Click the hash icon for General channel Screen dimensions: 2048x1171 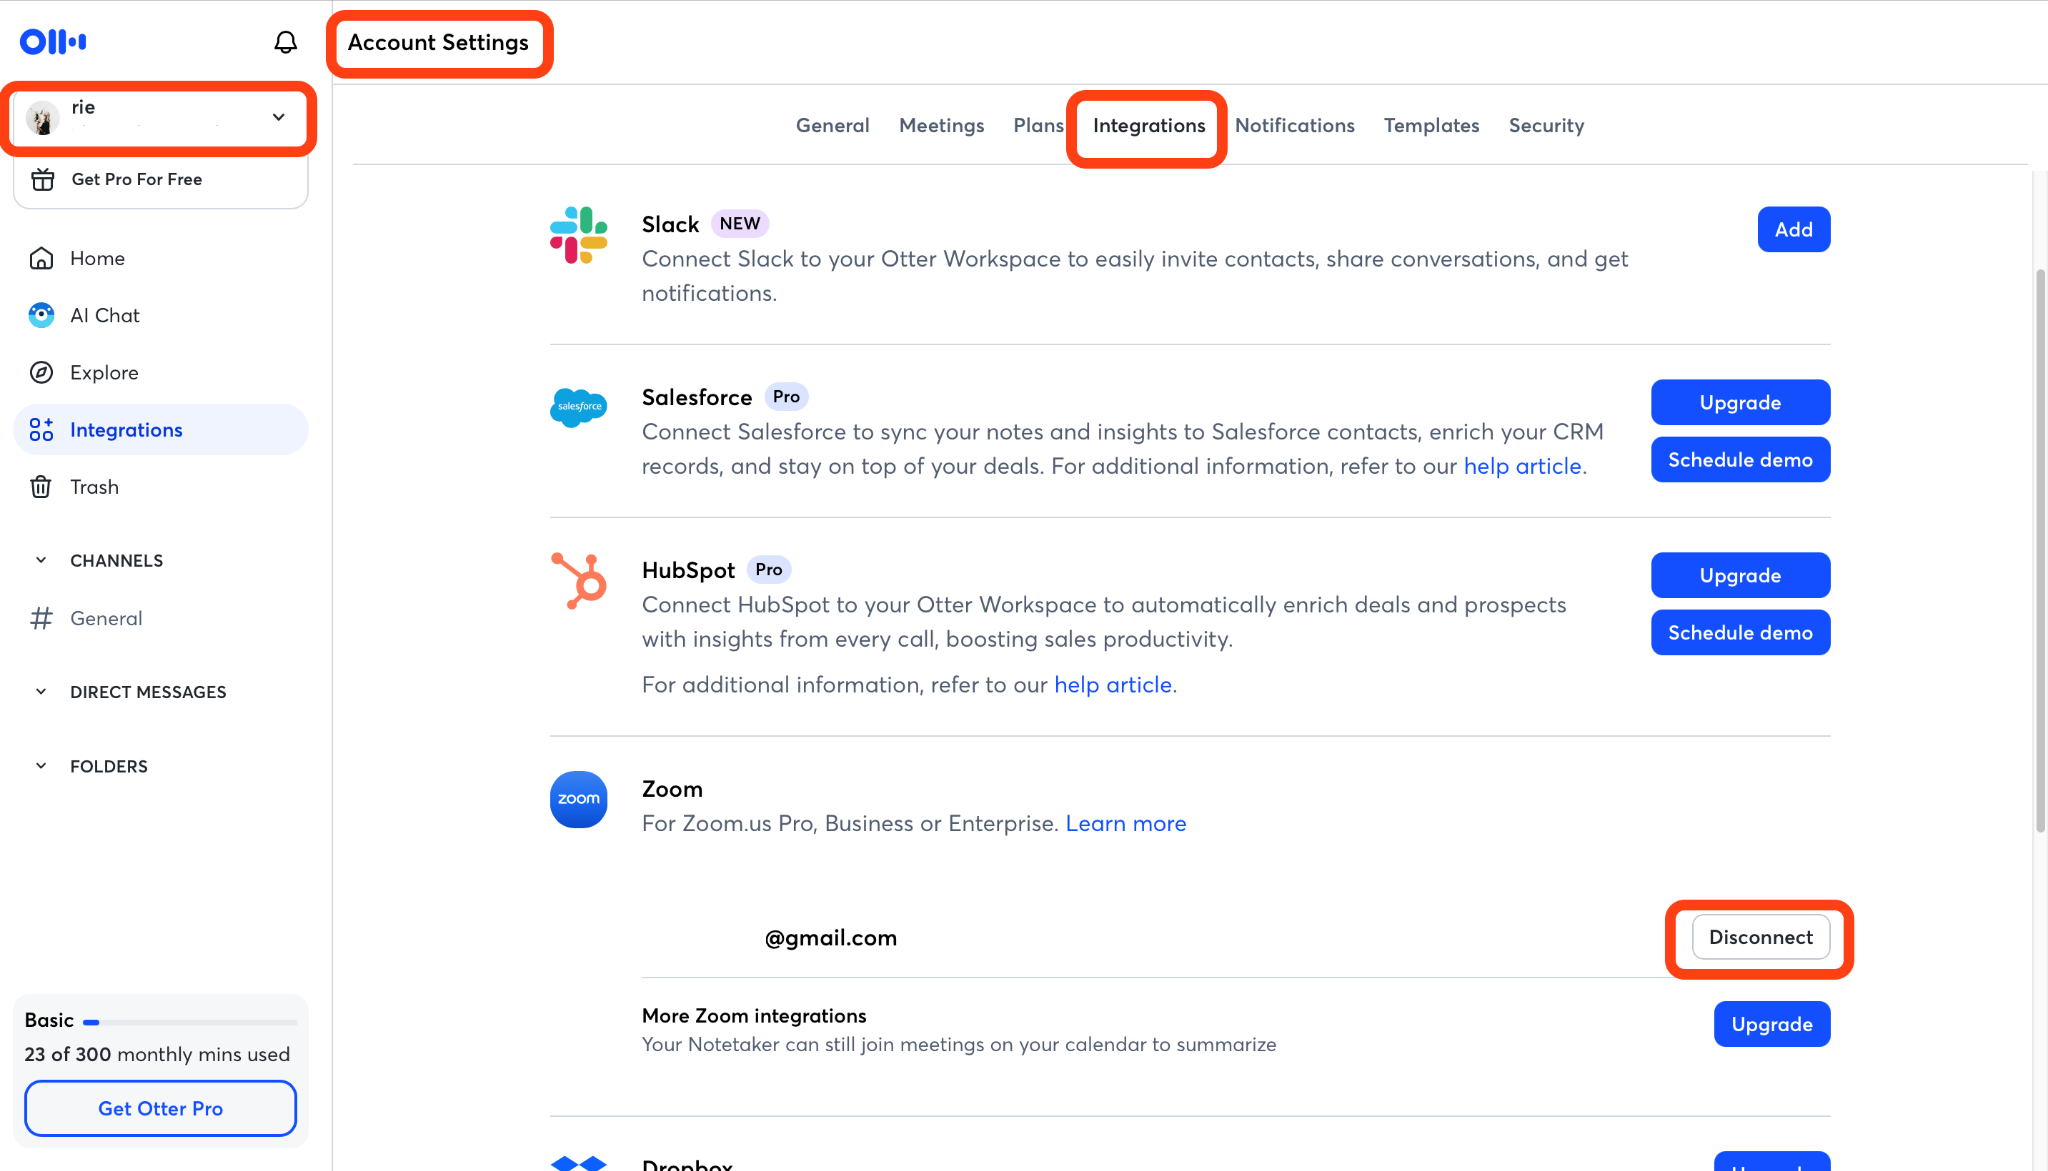(41, 618)
